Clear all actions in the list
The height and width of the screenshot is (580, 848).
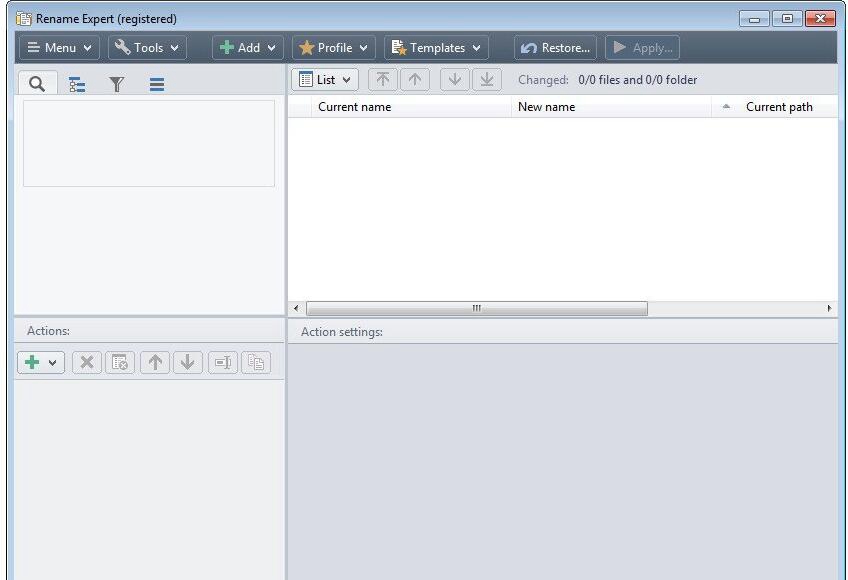120,362
